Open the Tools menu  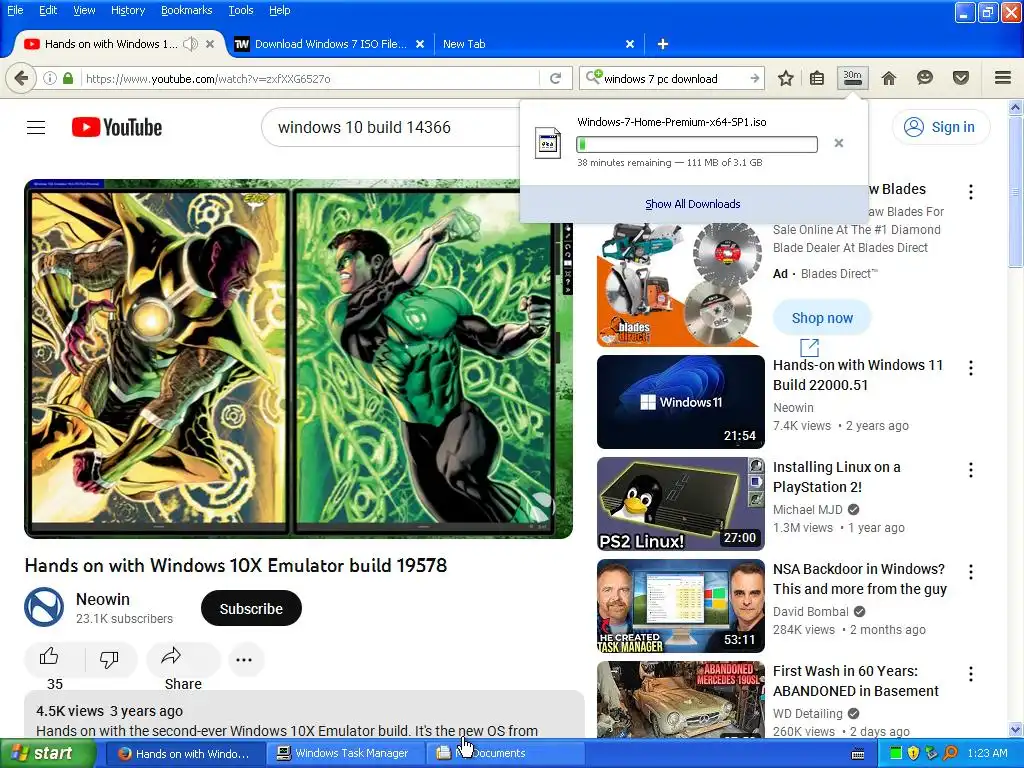tap(240, 10)
